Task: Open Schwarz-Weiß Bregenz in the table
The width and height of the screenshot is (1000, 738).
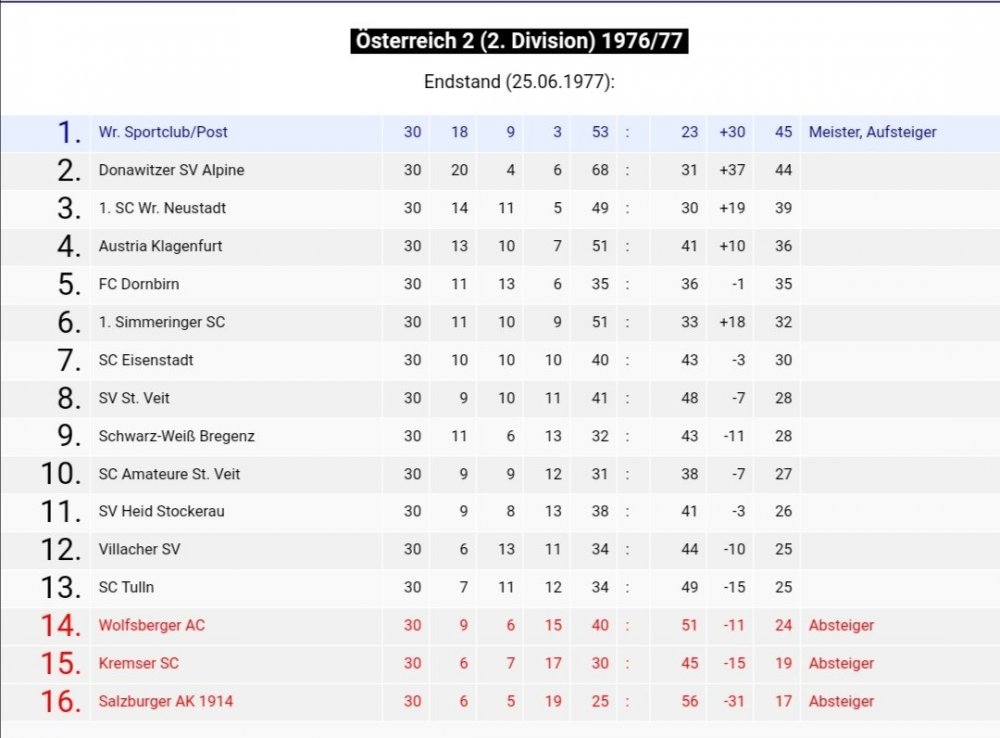Action: point(176,436)
